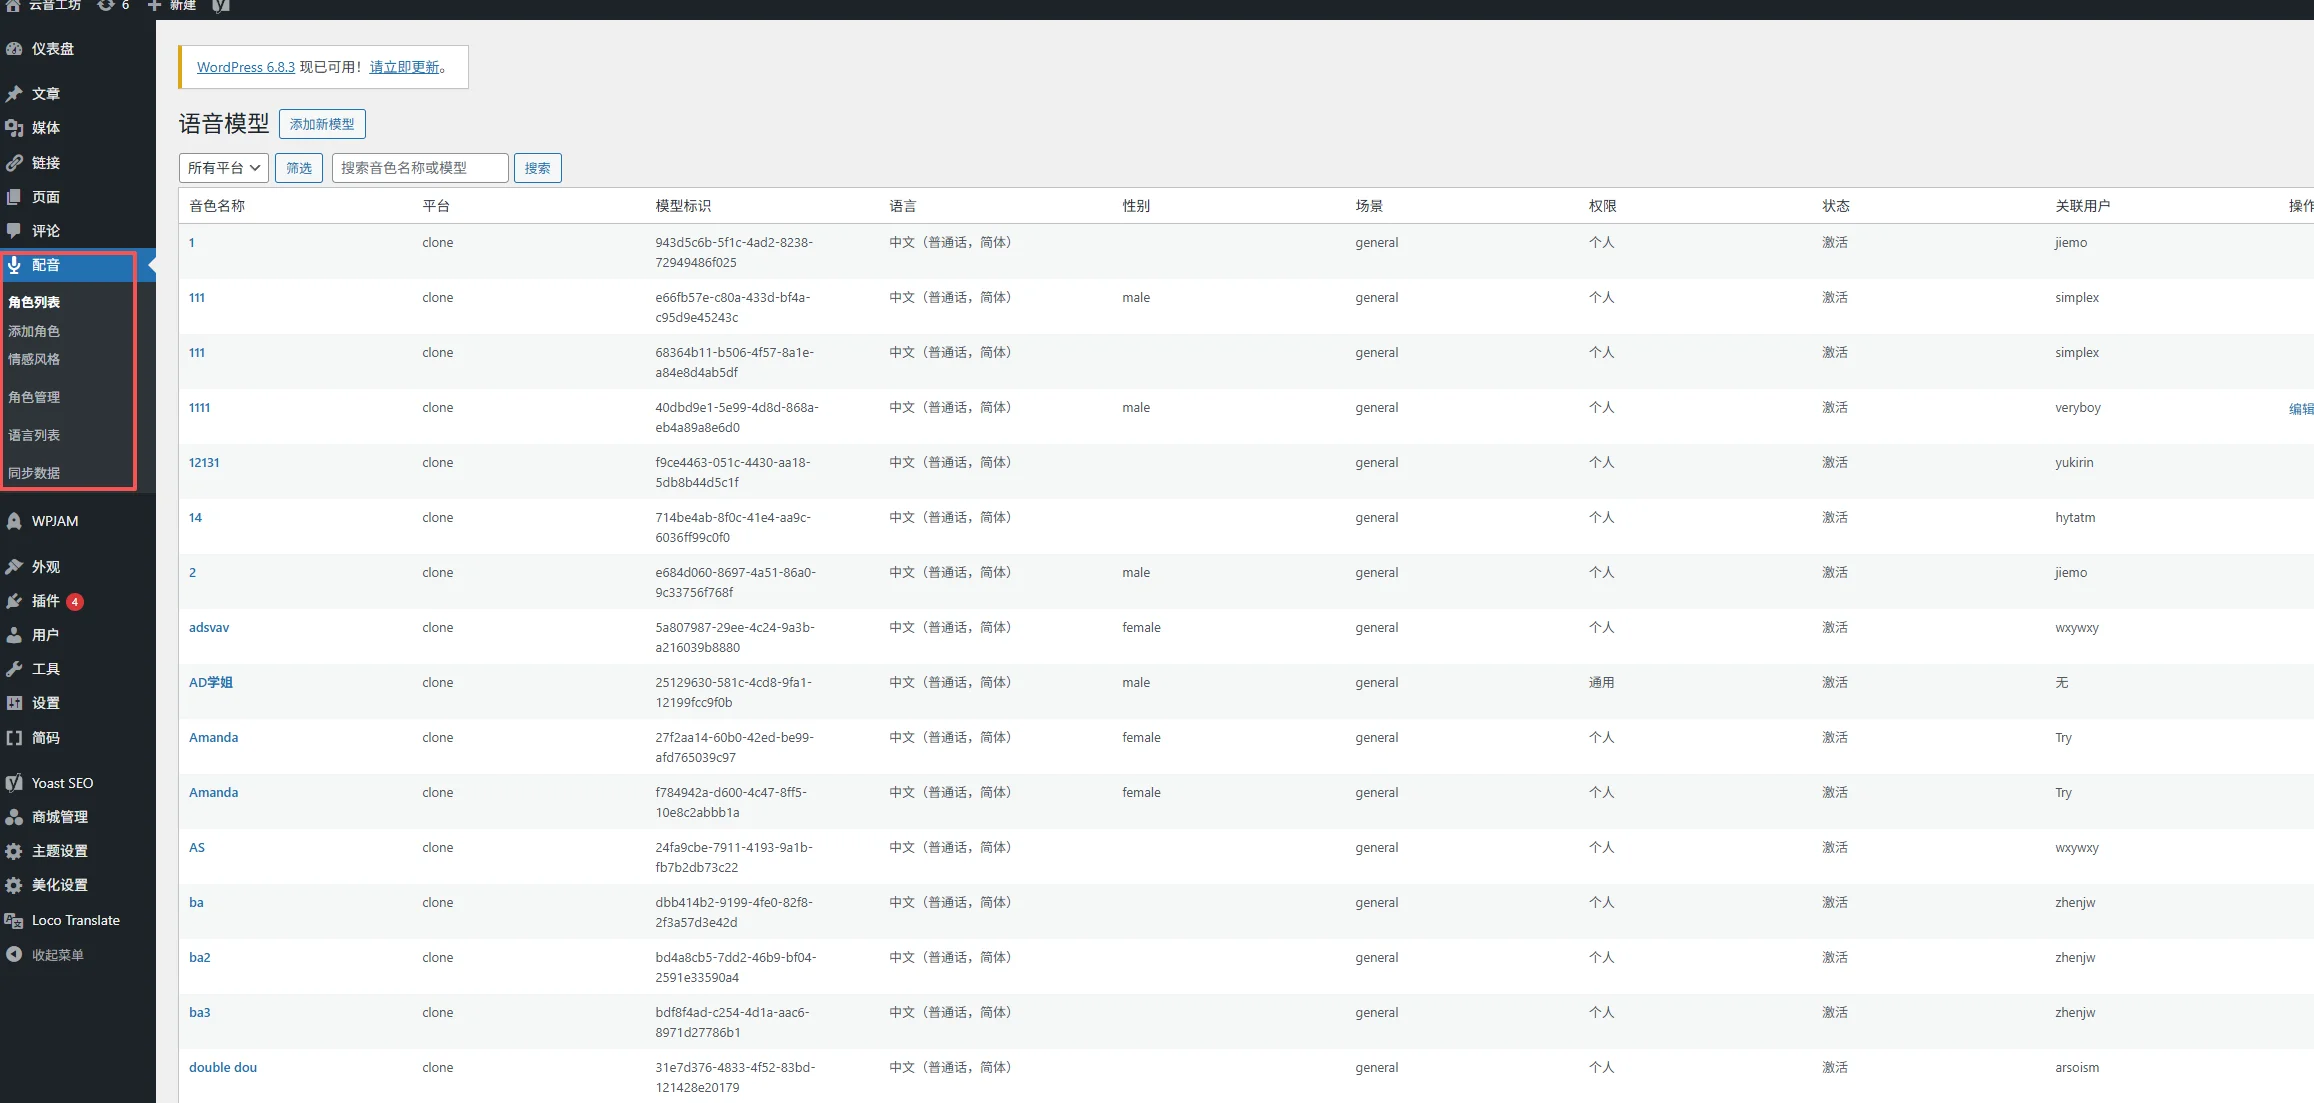Click the 仪表盘 dashboard icon
The image size is (2314, 1103).
click(14, 48)
